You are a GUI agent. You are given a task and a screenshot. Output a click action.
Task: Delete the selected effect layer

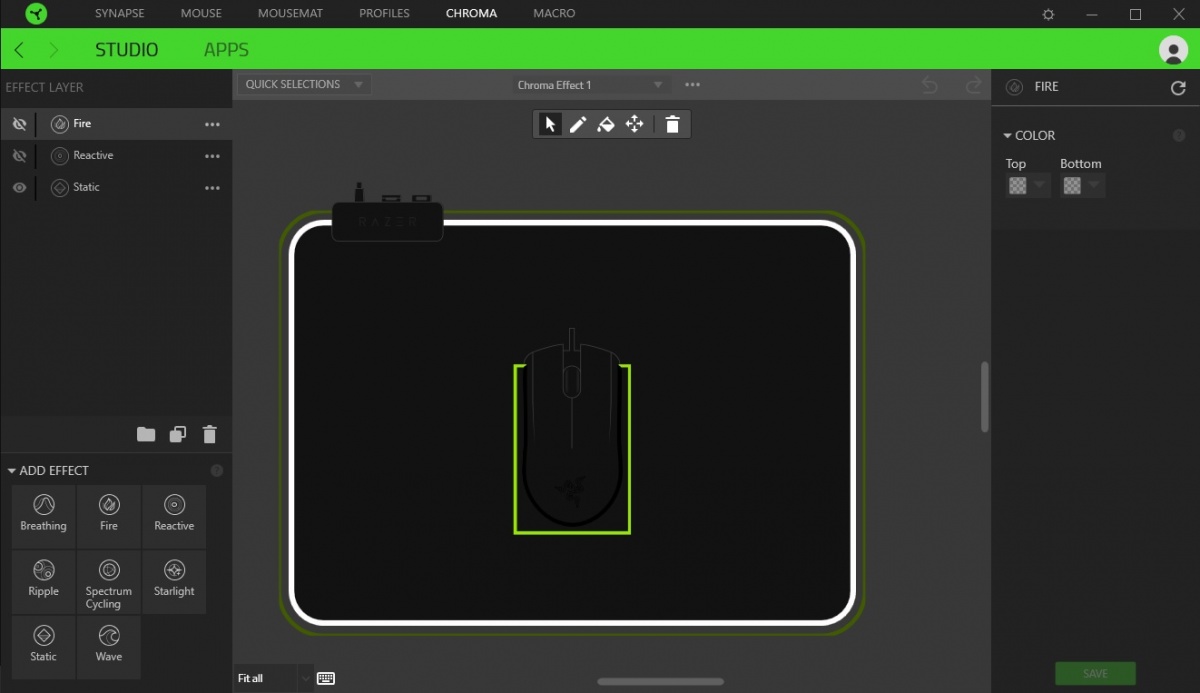click(209, 434)
